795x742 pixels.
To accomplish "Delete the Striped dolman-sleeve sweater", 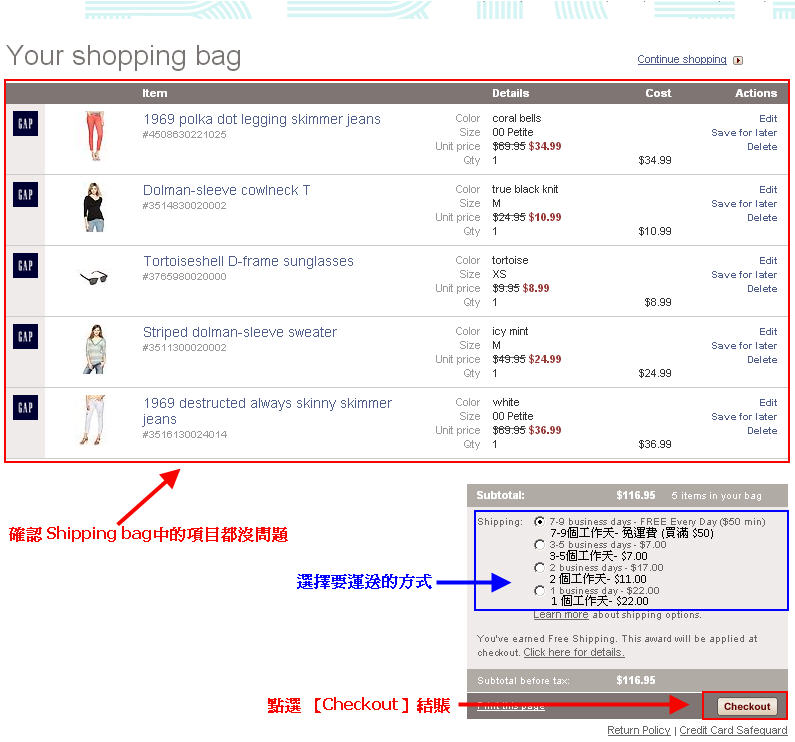I will pyautogui.click(x=762, y=360).
